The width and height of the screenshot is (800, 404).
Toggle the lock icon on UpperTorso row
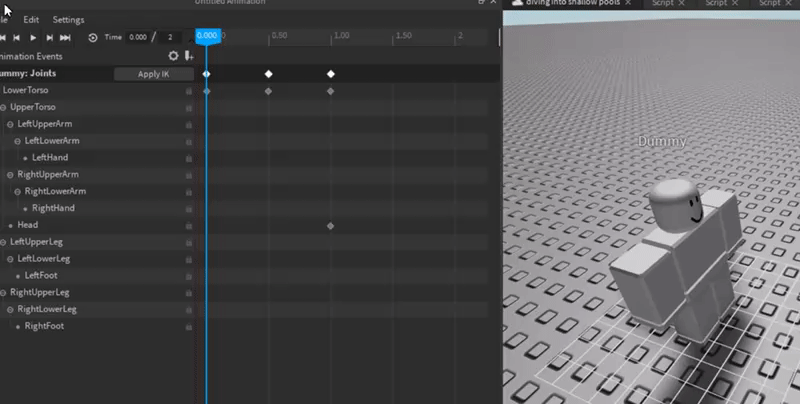coord(189,108)
